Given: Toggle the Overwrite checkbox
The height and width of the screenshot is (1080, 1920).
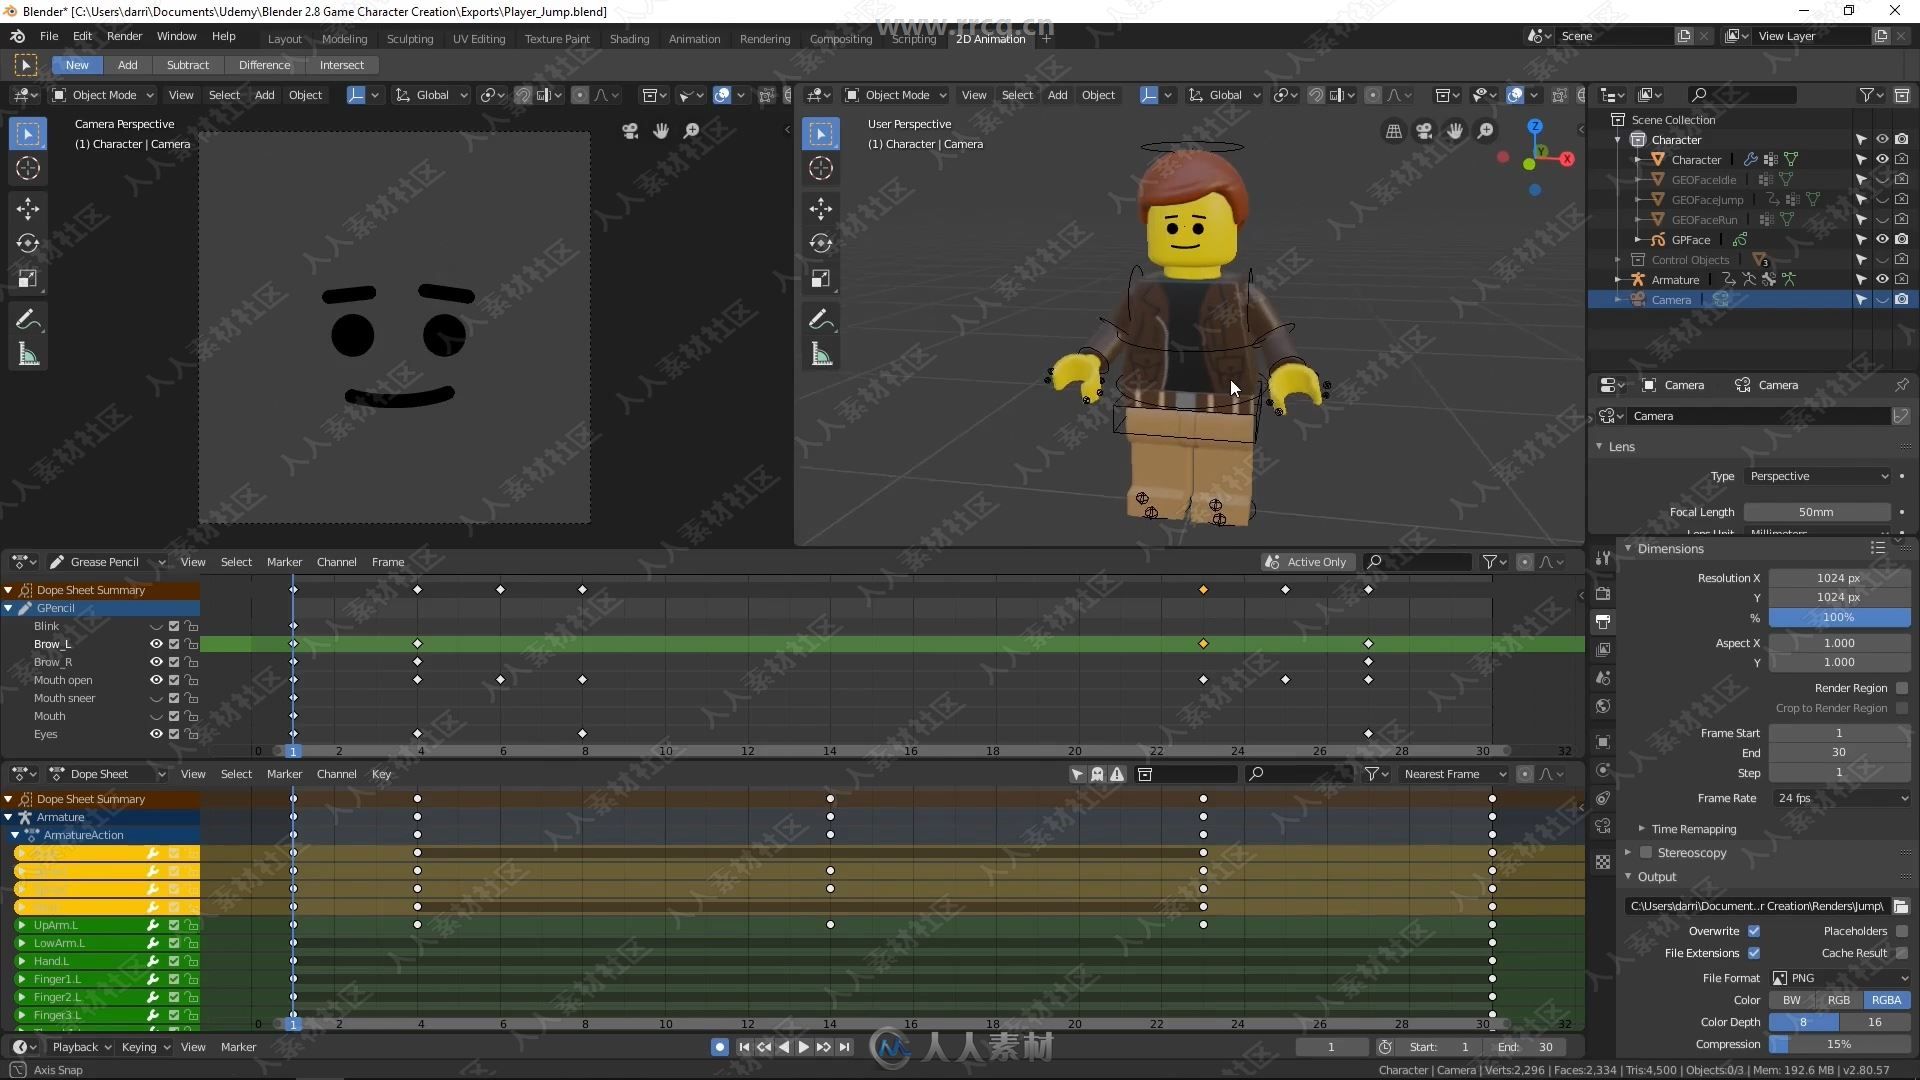Looking at the screenshot, I should tap(1754, 931).
